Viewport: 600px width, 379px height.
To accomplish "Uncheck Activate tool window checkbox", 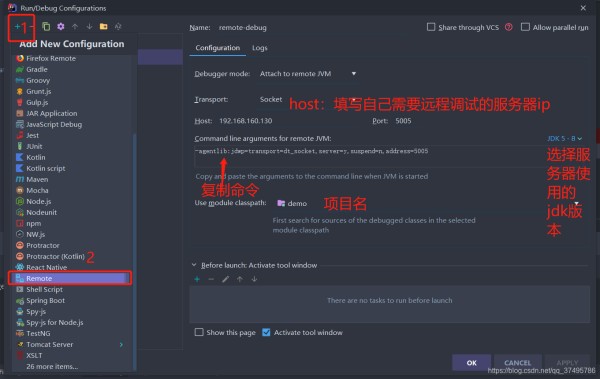I will [266, 332].
